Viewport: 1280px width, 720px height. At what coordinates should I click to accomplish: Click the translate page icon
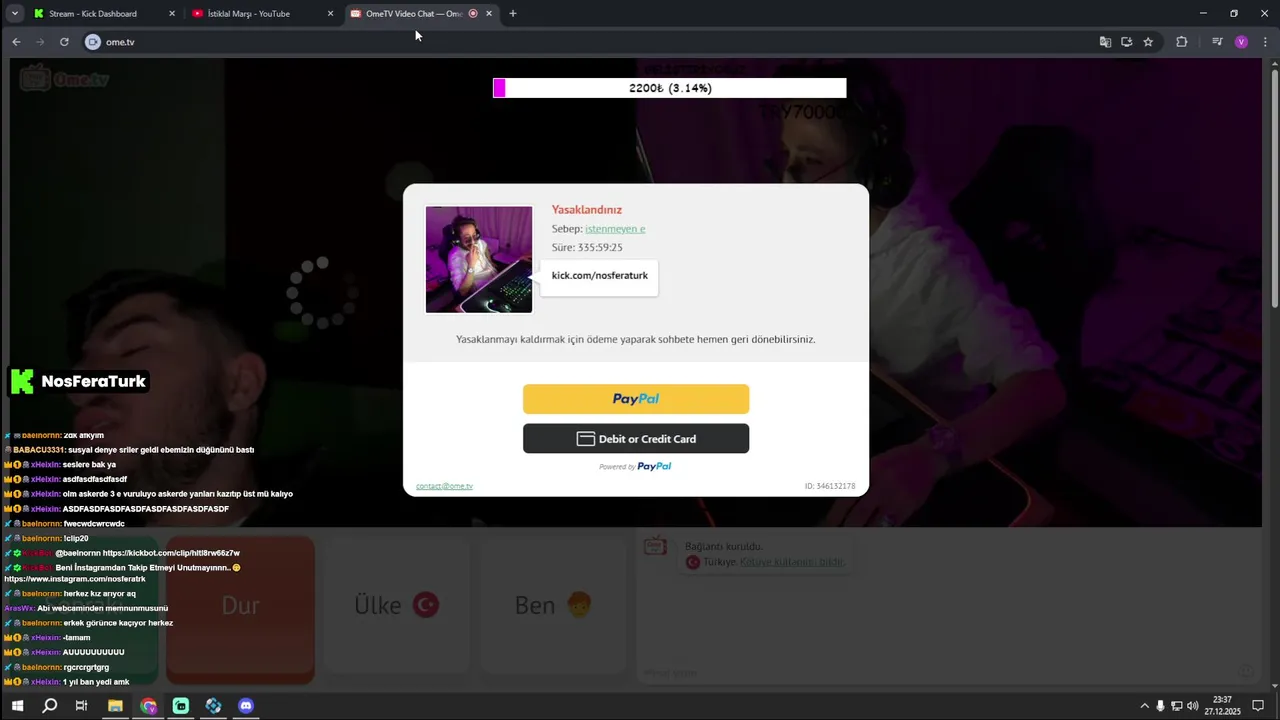pos(1105,42)
